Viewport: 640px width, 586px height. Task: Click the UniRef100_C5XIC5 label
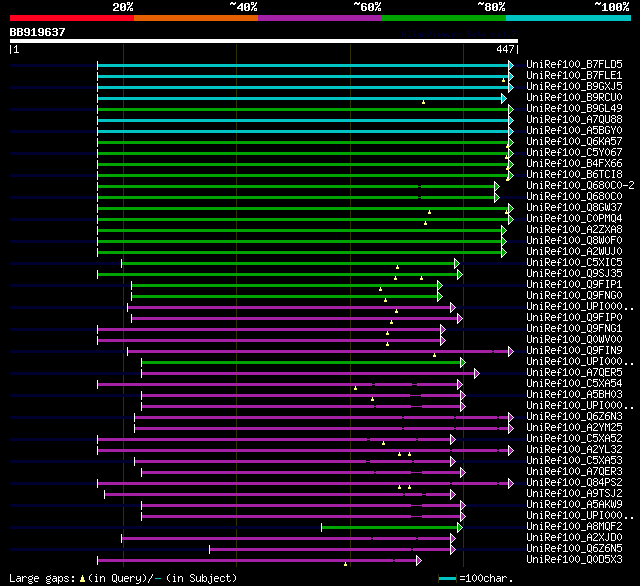tap(574, 263)
